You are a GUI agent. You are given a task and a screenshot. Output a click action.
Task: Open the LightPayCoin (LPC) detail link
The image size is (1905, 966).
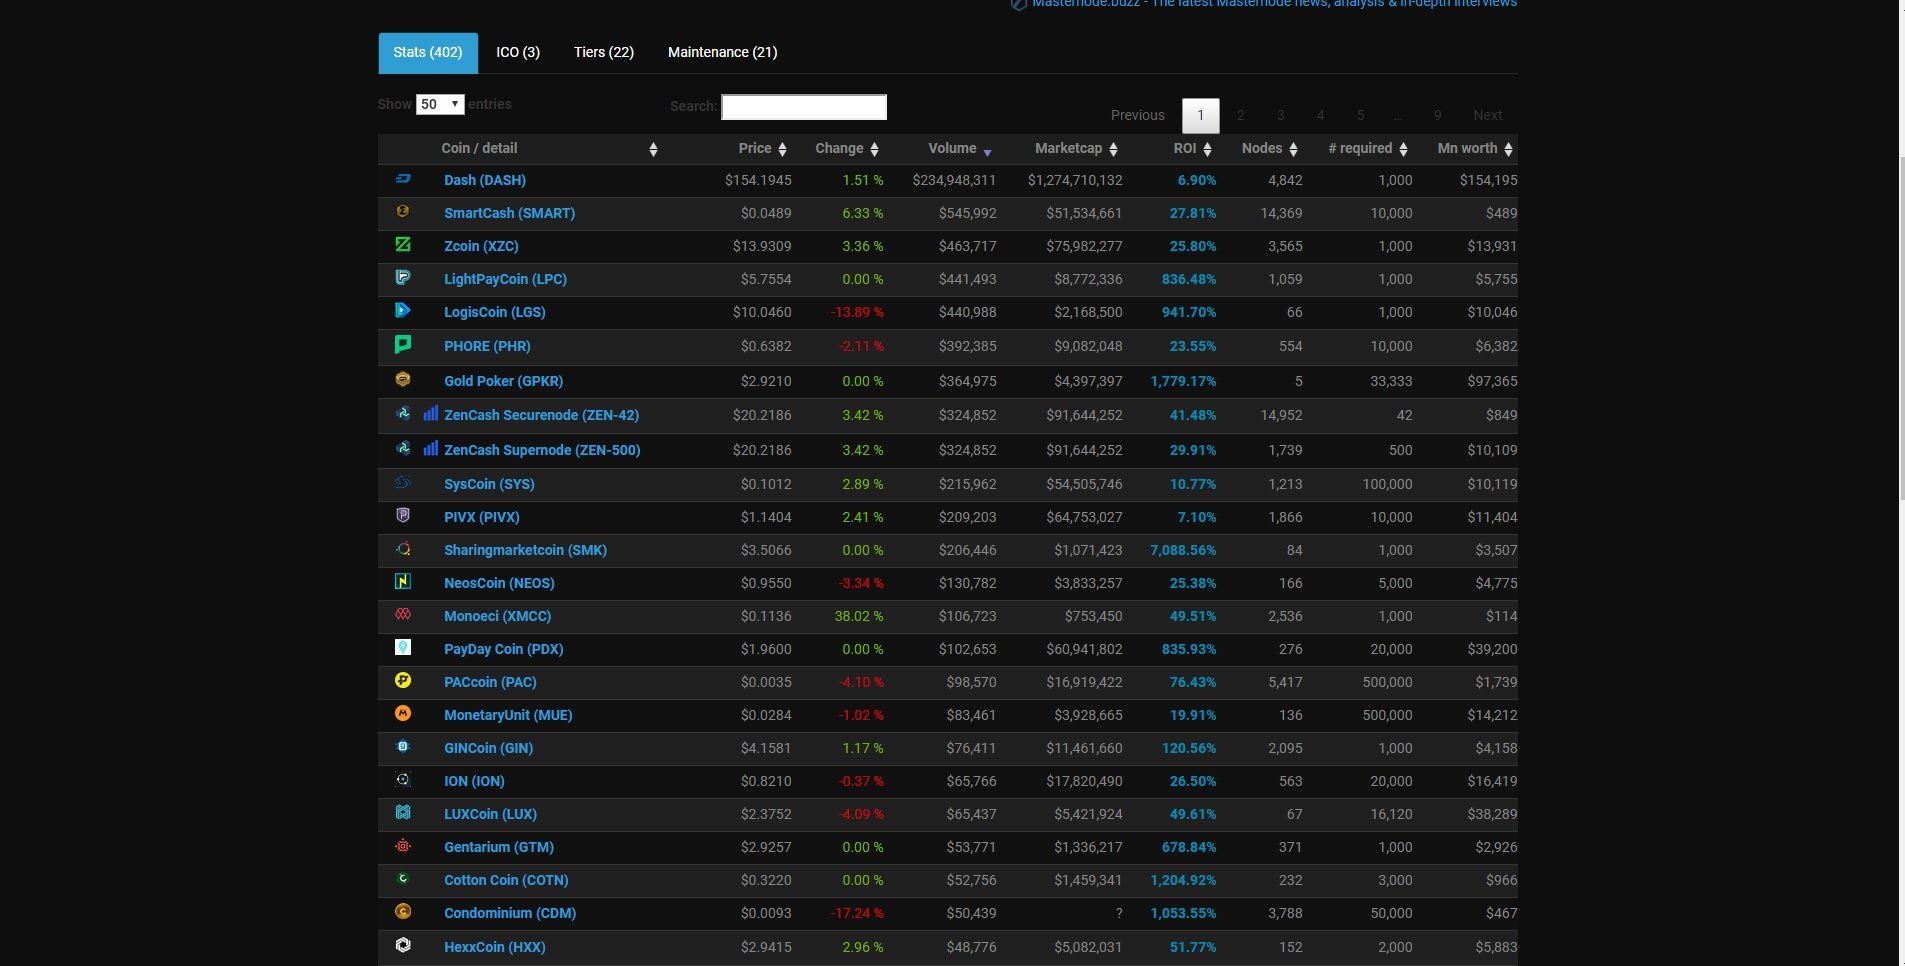[505, 279]
